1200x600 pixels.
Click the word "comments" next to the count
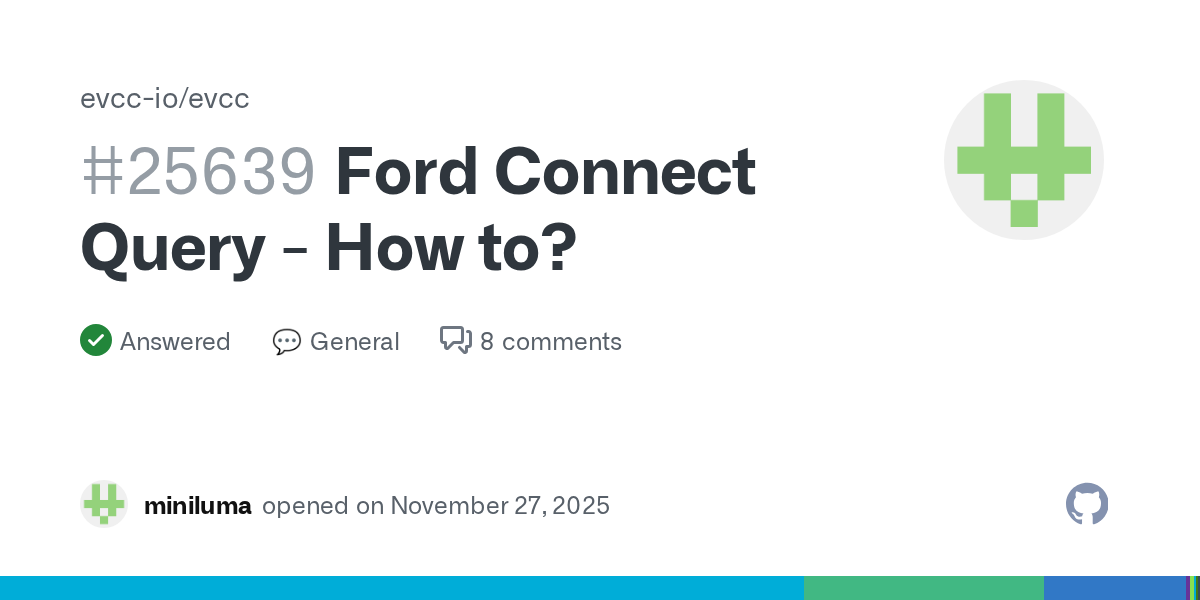(562, 342)
